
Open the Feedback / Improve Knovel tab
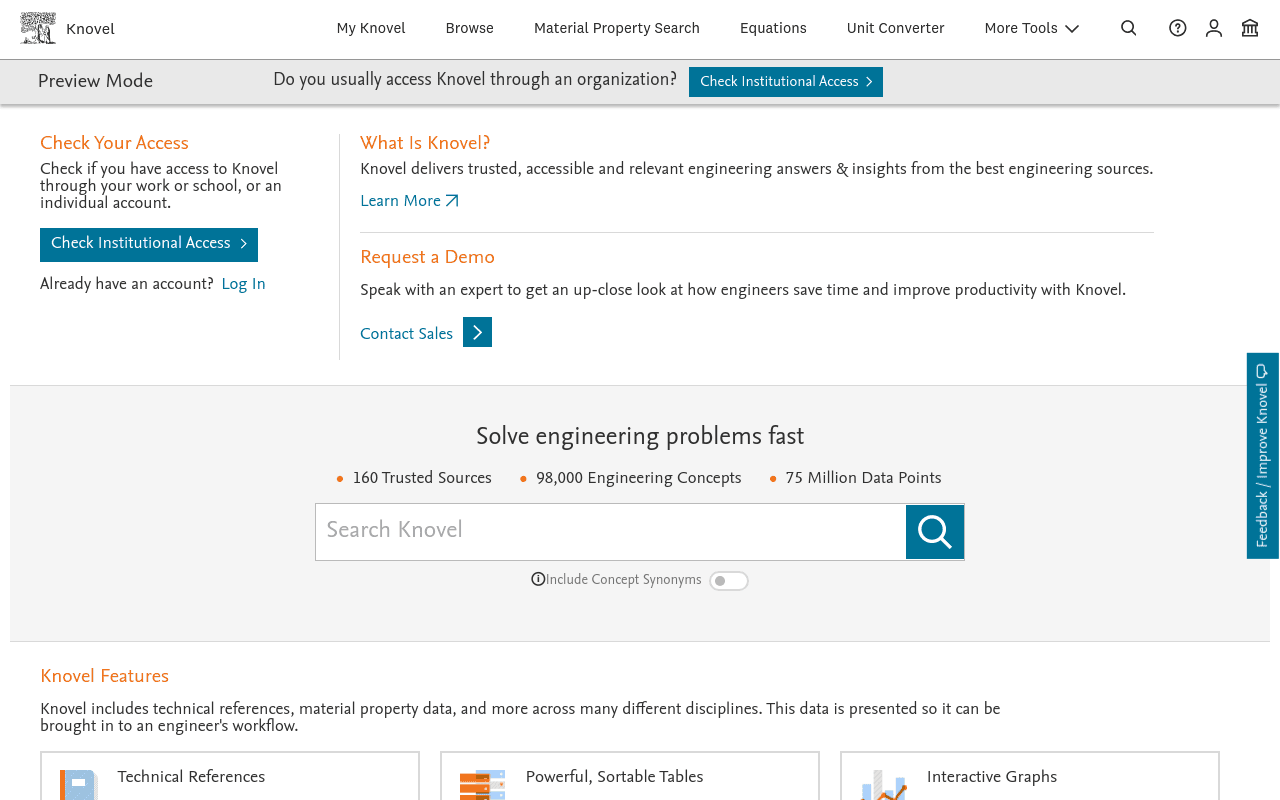click(x=1263, y=456)
